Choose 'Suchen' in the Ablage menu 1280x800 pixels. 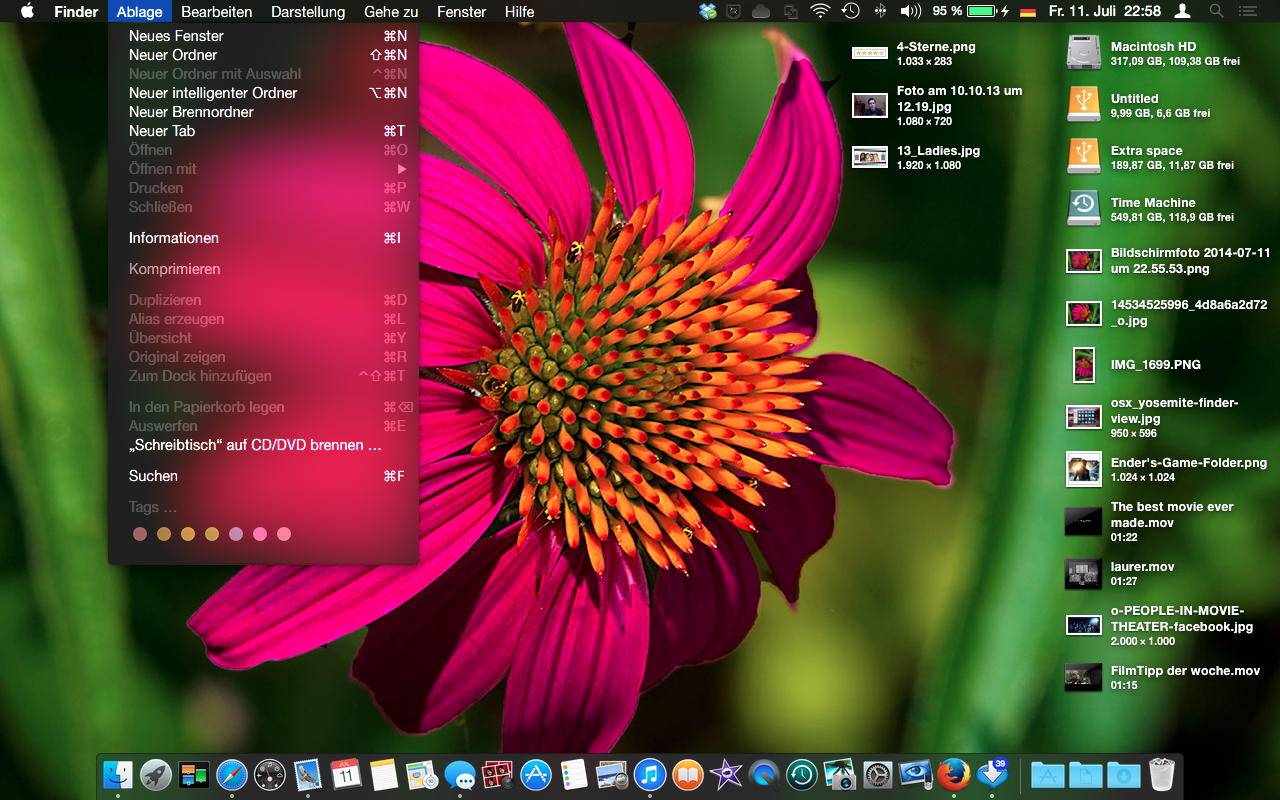153,476
